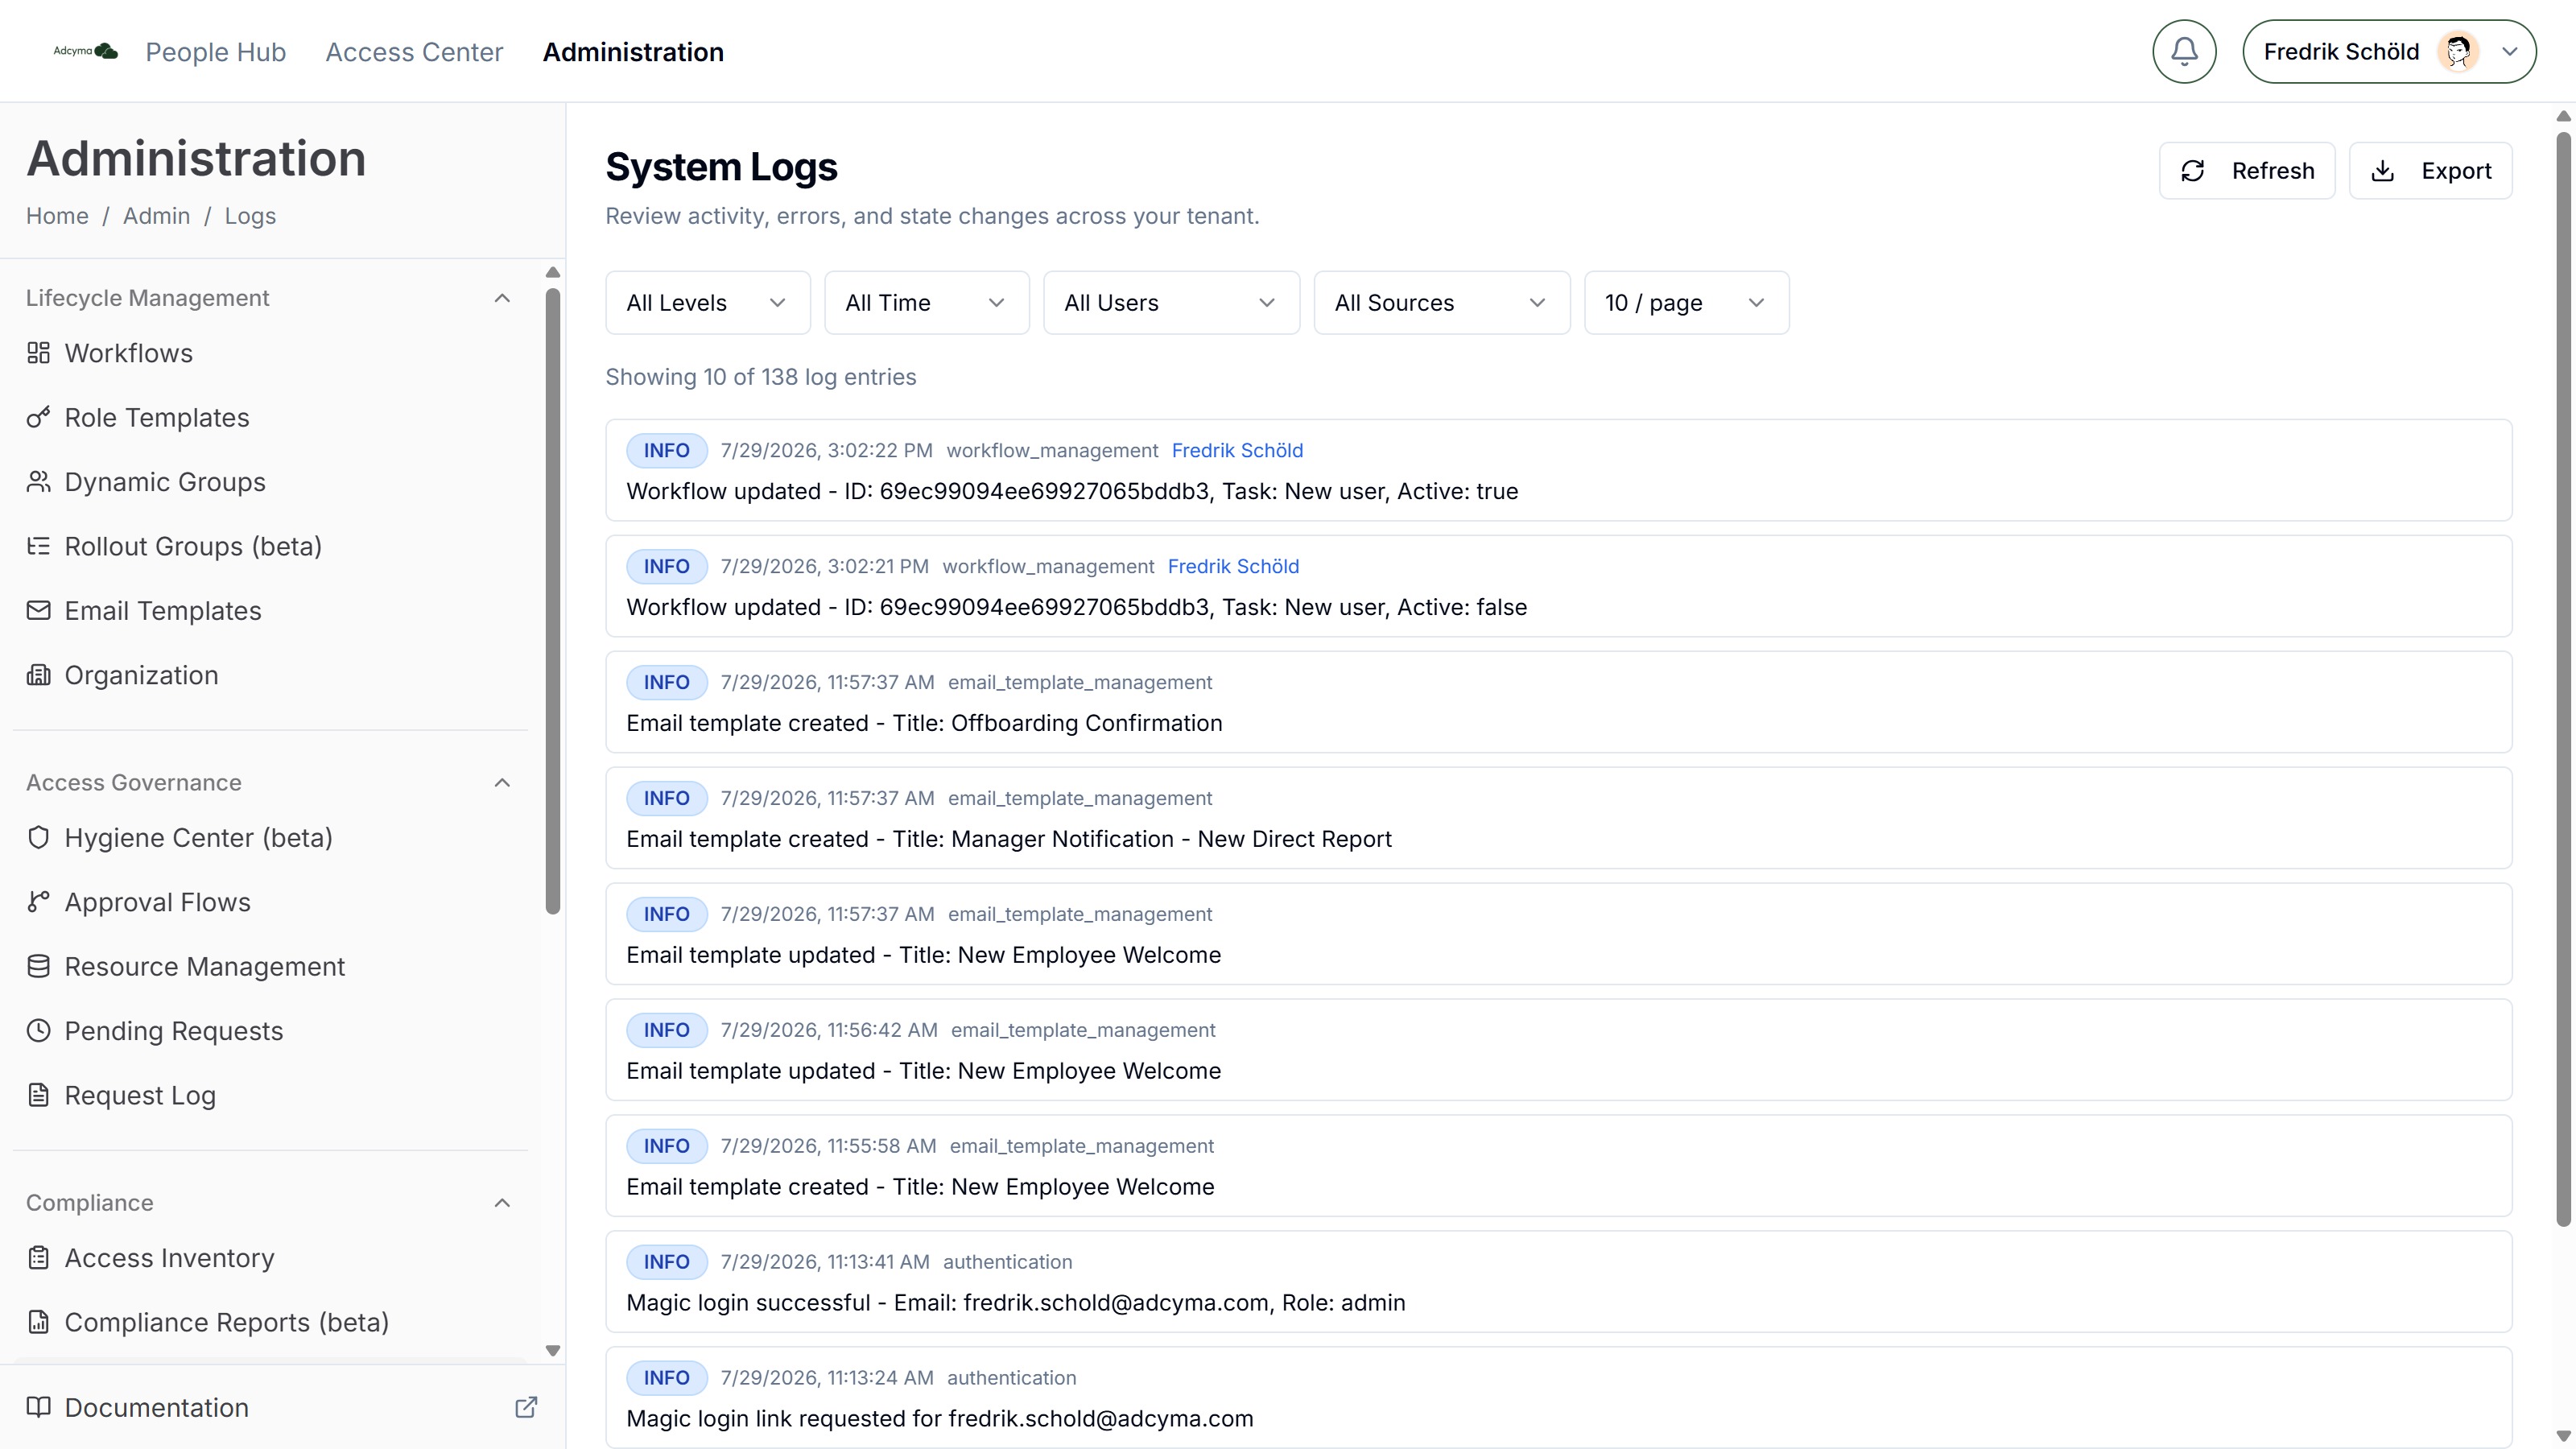This screenshot has height=1449, width=2576.
Task: Open Role Templates in the sidebar
Action: click(x=270, y=417)
